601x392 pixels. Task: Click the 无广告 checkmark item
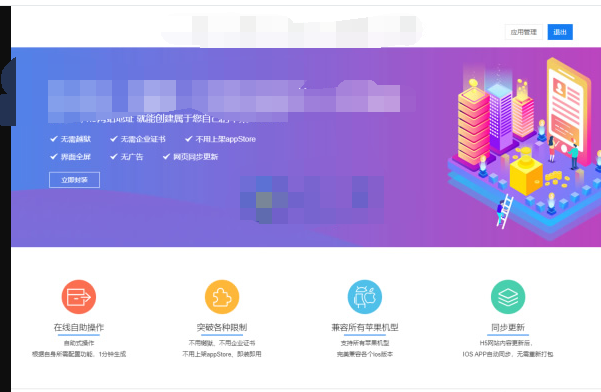point(126,156)
